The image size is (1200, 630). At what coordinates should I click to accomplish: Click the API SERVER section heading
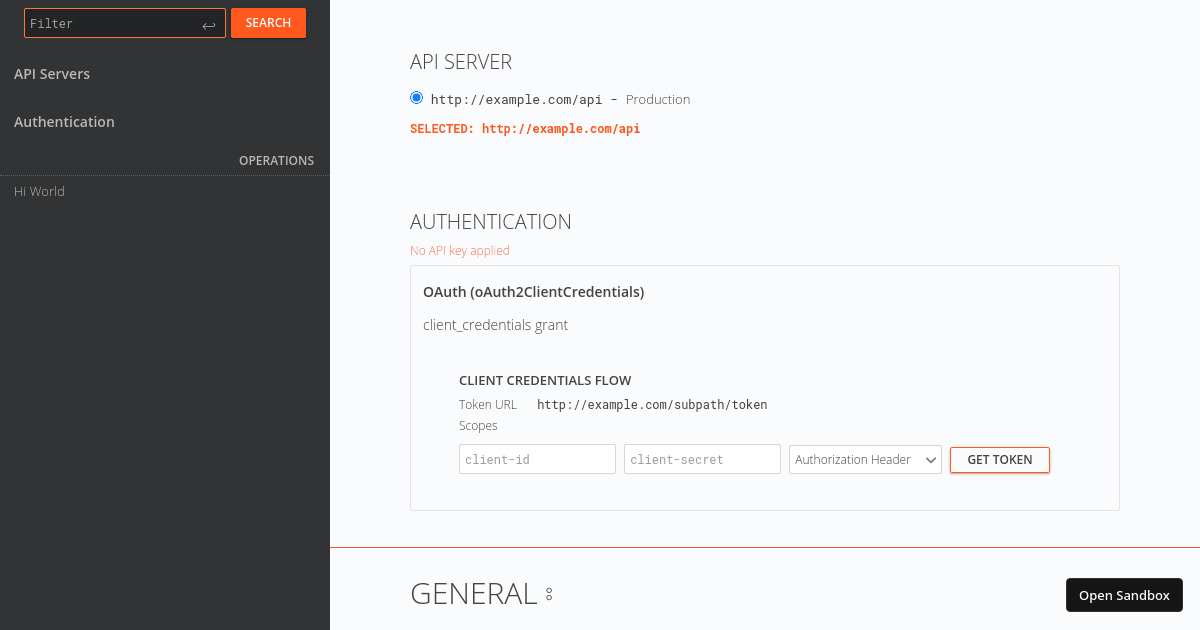point(461,61)
